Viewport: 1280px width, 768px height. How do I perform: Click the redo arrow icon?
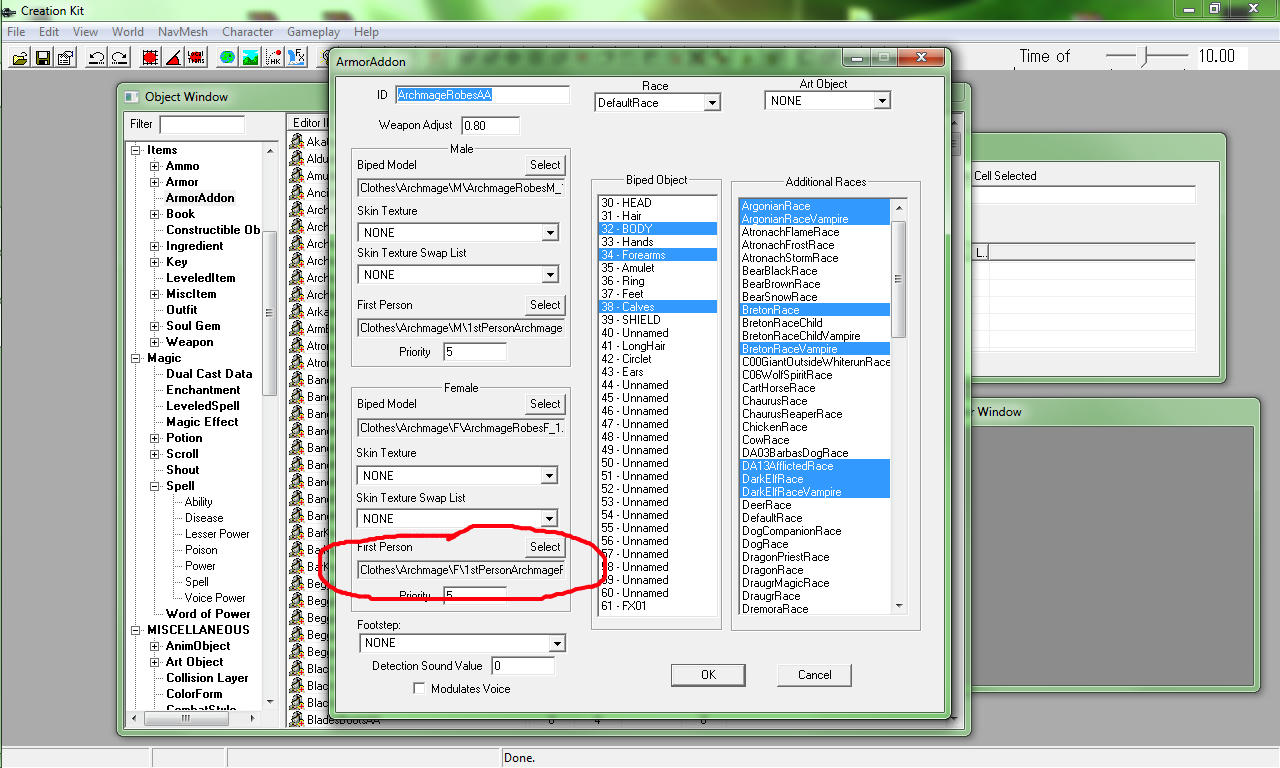click(119, 57)
